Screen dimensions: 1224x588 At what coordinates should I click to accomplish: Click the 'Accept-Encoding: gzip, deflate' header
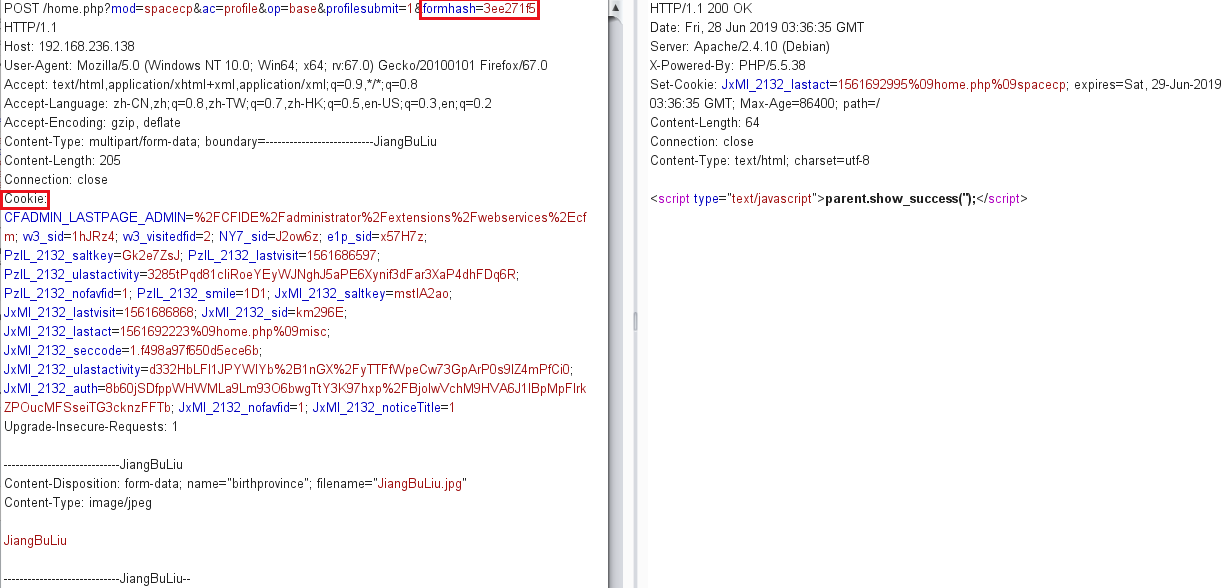tap(92, 122)
